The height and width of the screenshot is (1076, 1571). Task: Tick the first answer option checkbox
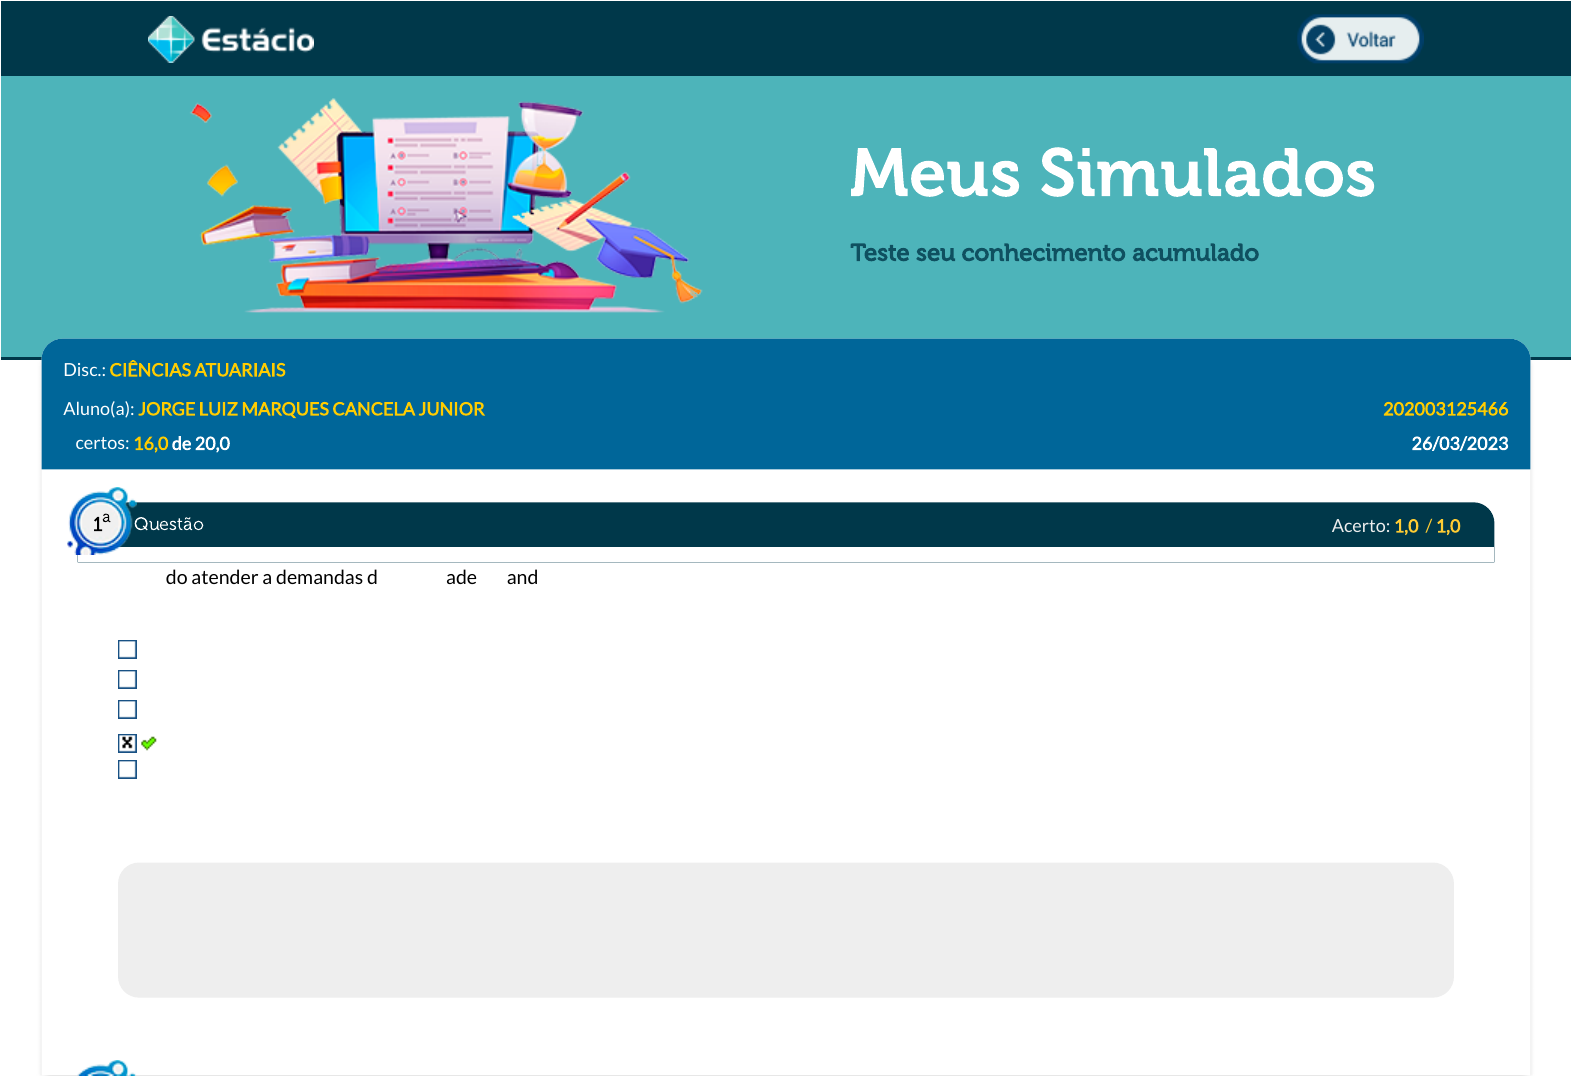(127, 650)
